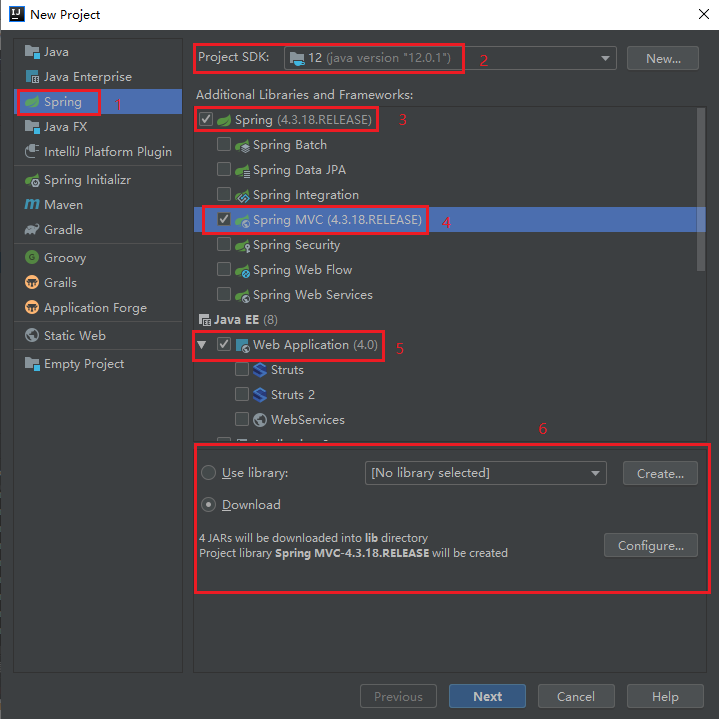Uncheck the Web Application (4.0) checkbox
Screen dimensions: 719x719
(224, 344)
